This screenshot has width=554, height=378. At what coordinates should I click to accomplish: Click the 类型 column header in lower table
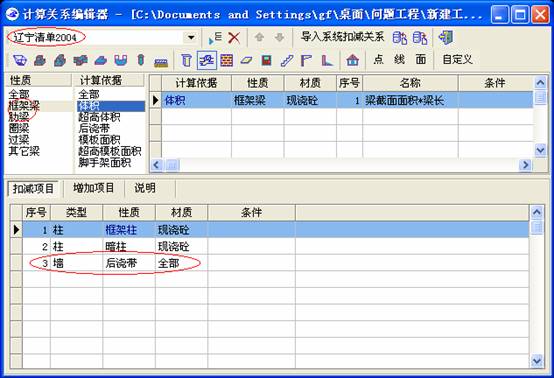76,212
